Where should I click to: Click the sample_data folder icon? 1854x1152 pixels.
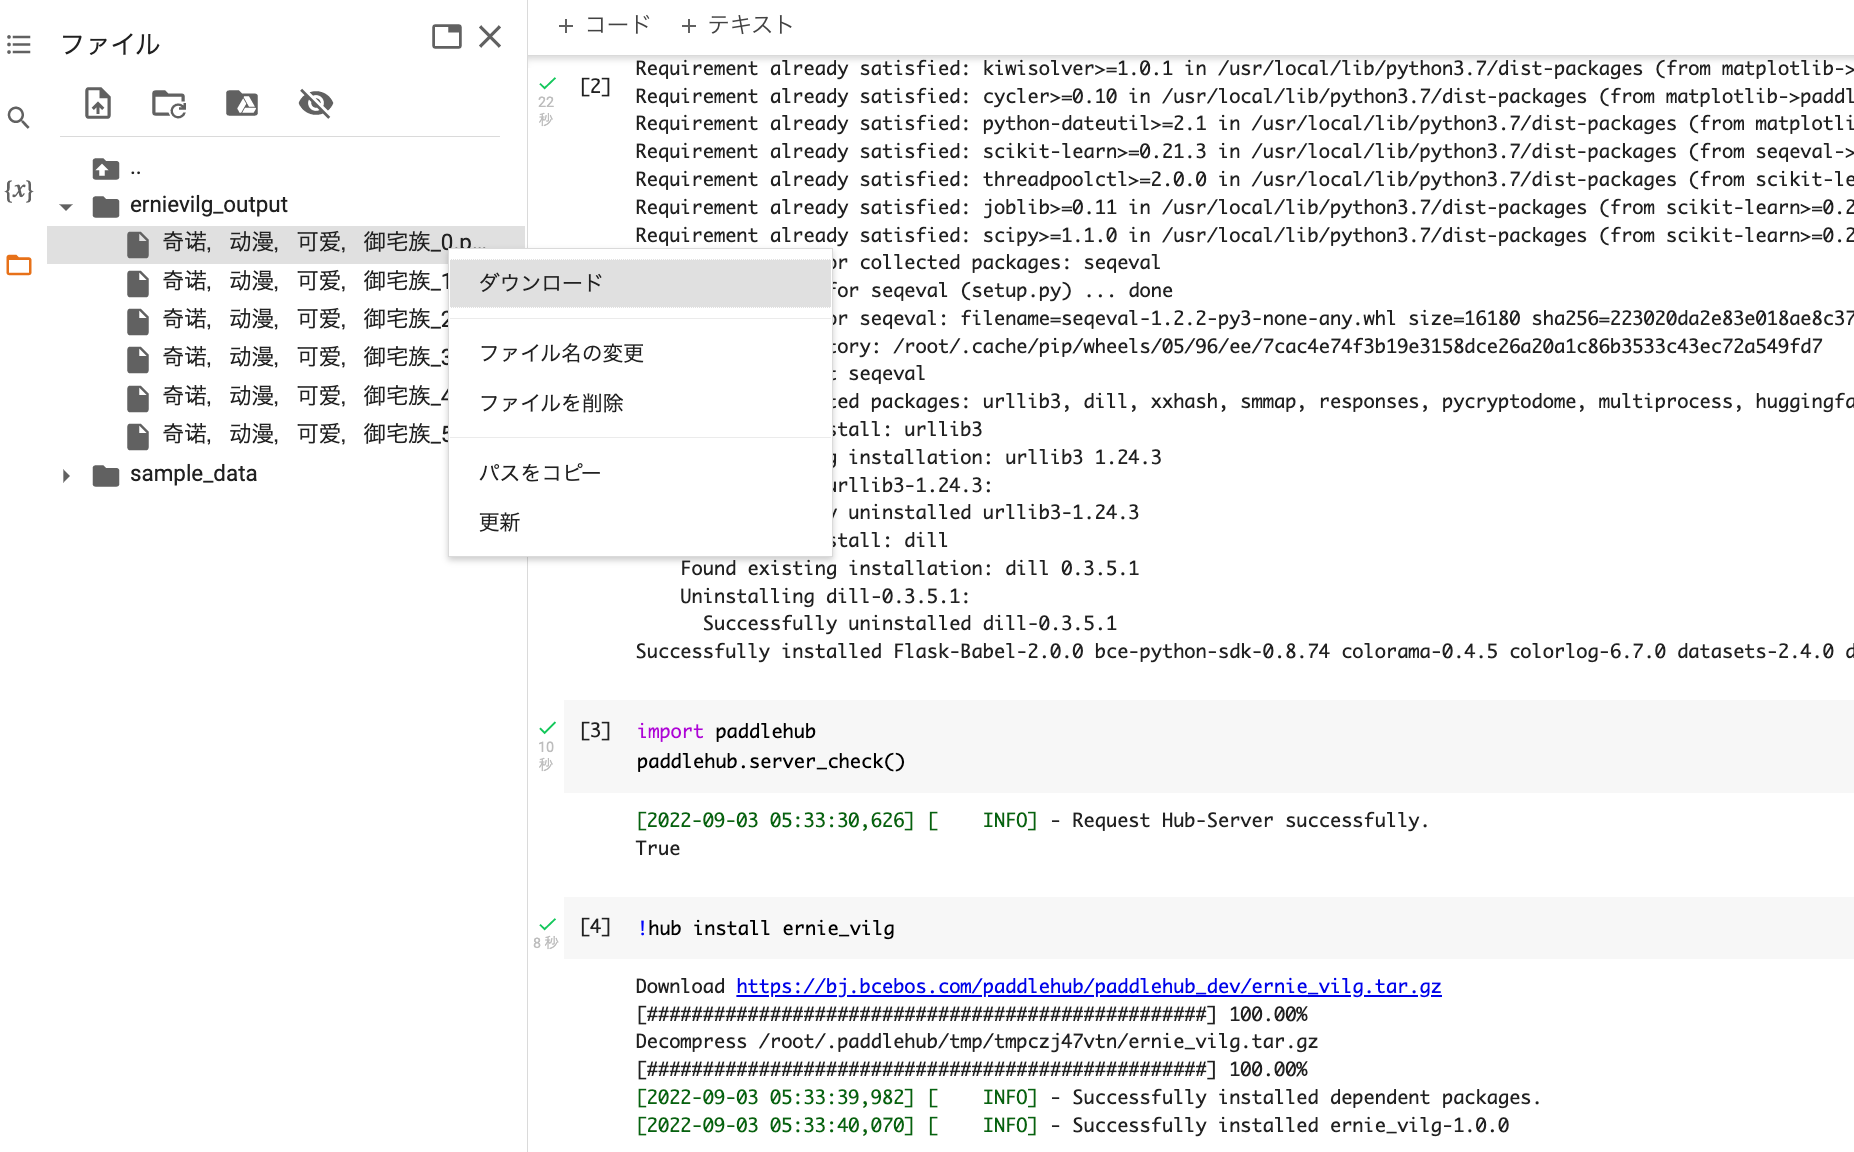click(106, 475)
